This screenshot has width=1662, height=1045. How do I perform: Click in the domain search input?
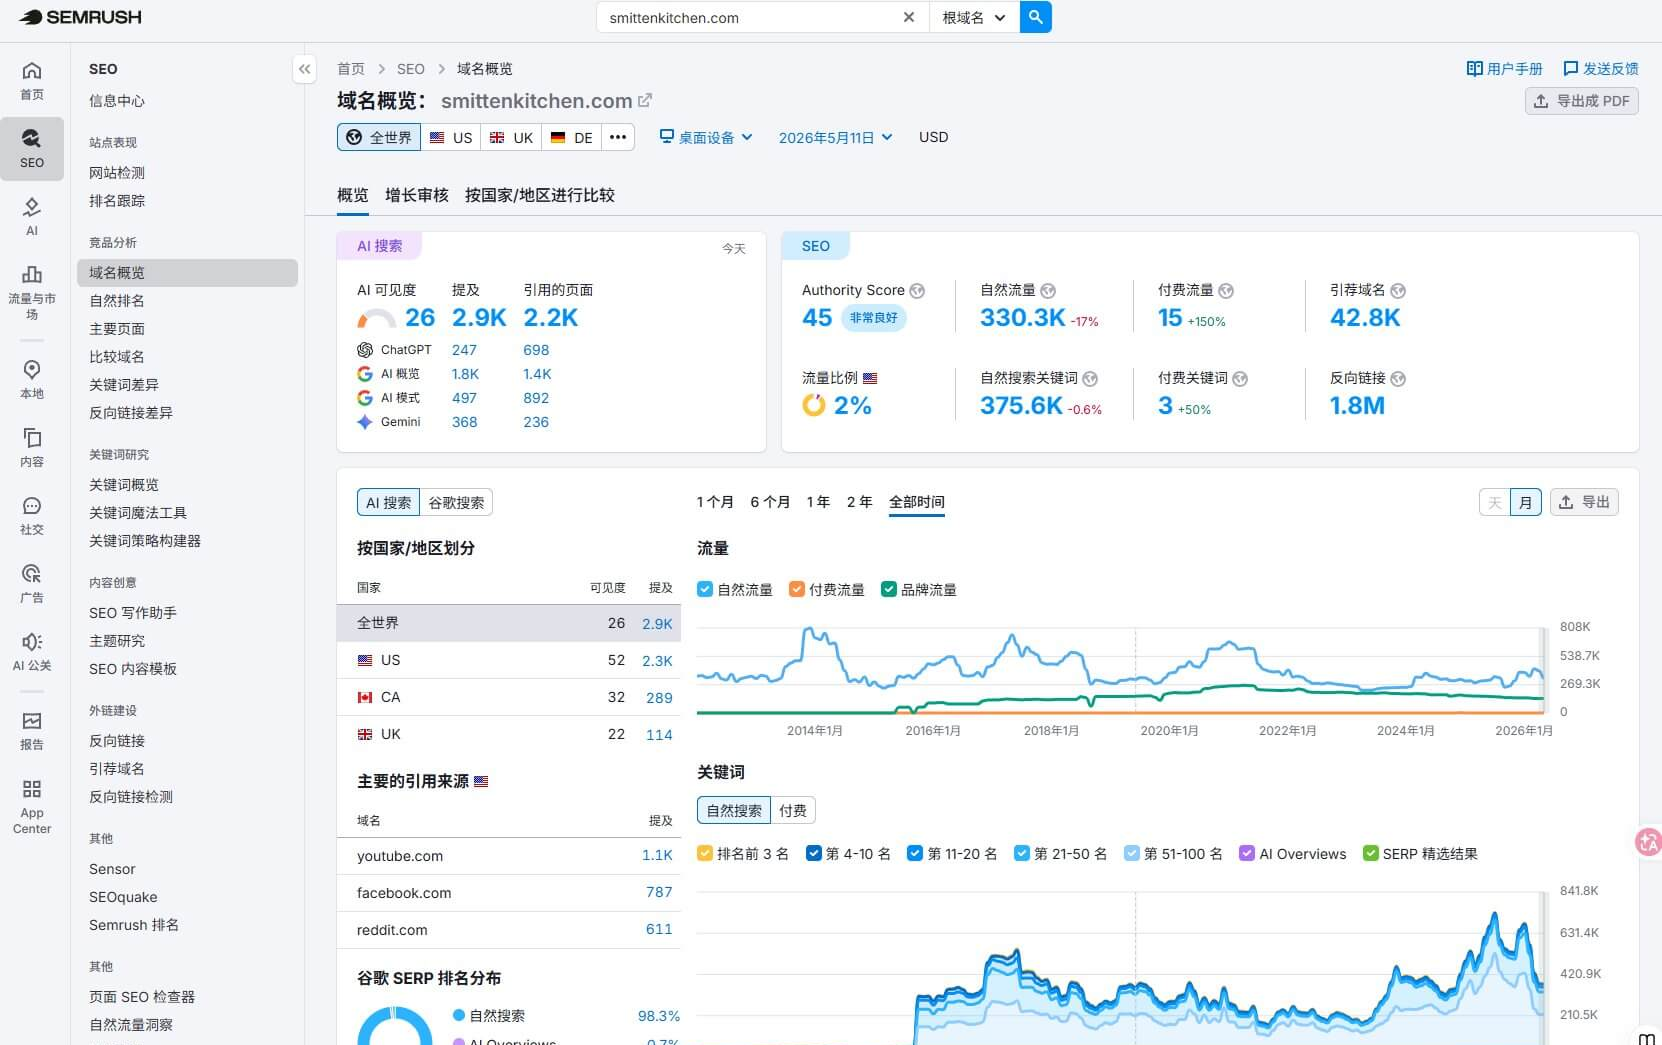coord(750,17)
